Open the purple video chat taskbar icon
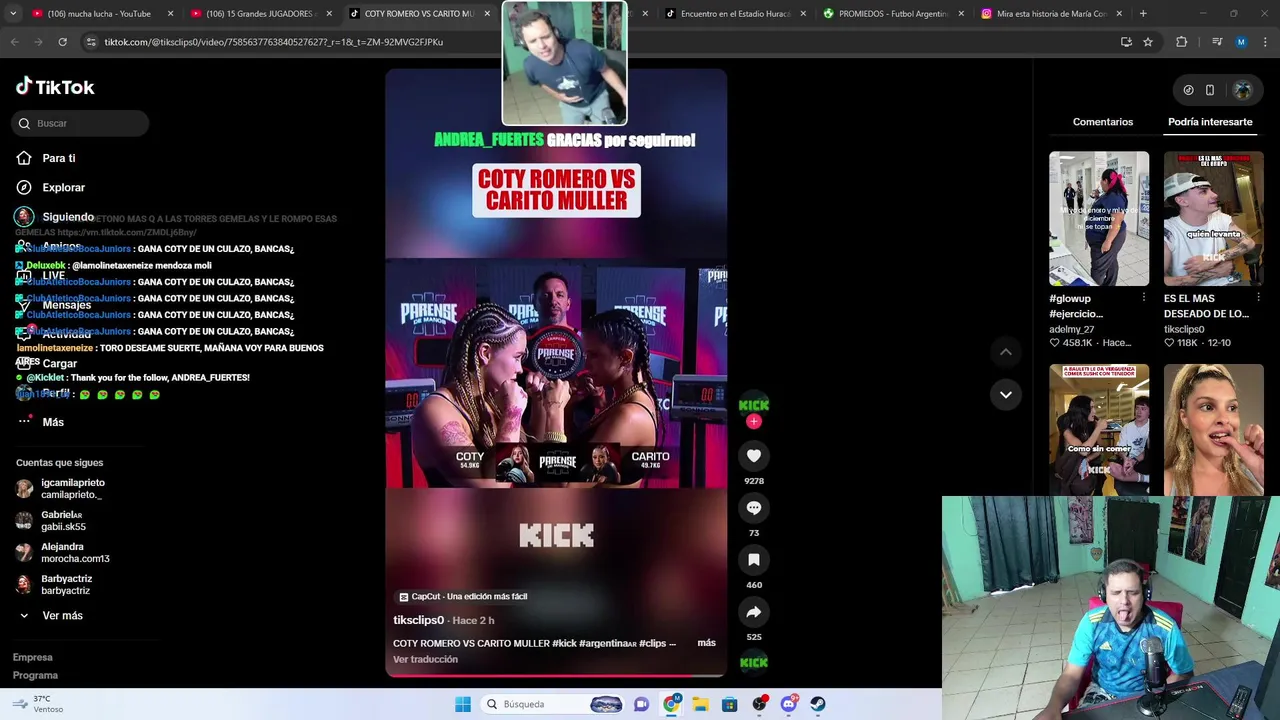1280x720 pixels. [641, 704]
